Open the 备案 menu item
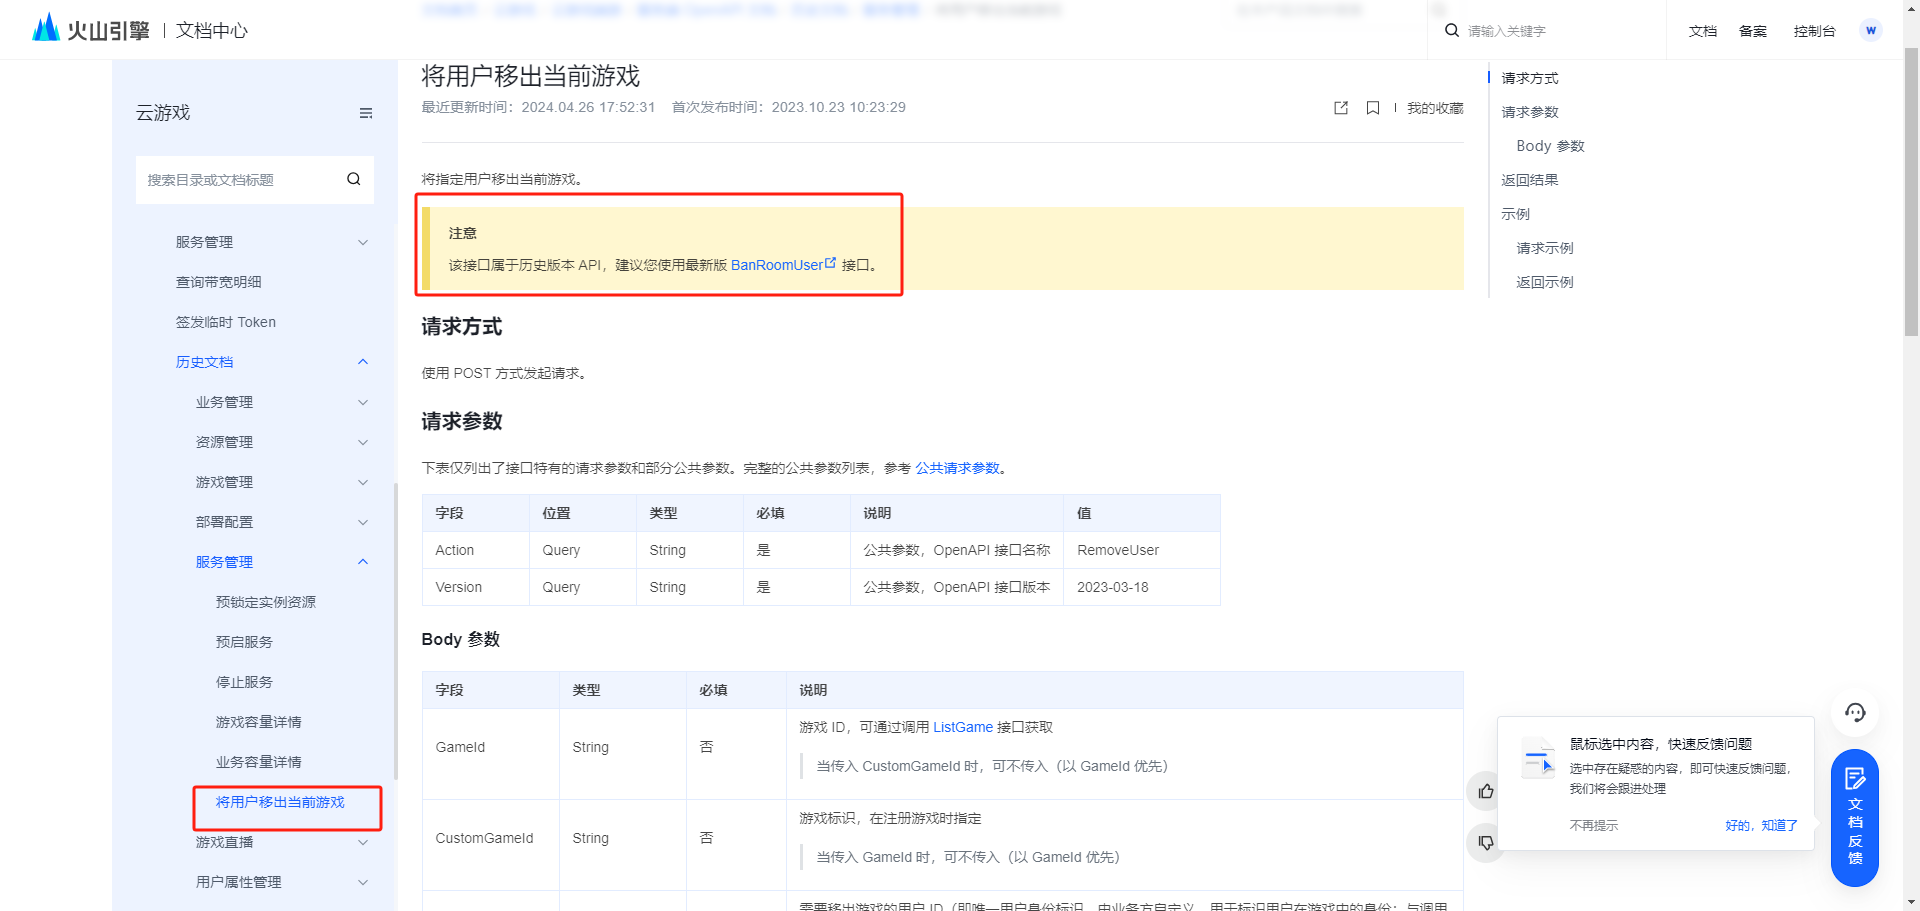Image resolution: width=1920 pixels, height=911 pixels. (x=1752, y=31)
